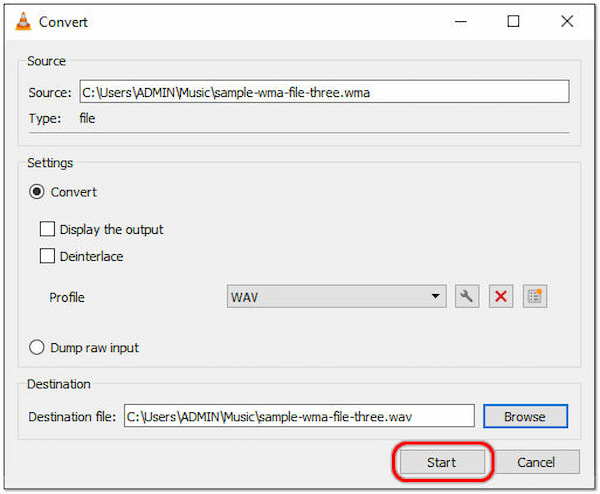Delete selected profile with red X icon
The image size is (600, 494).
[501, 296]
